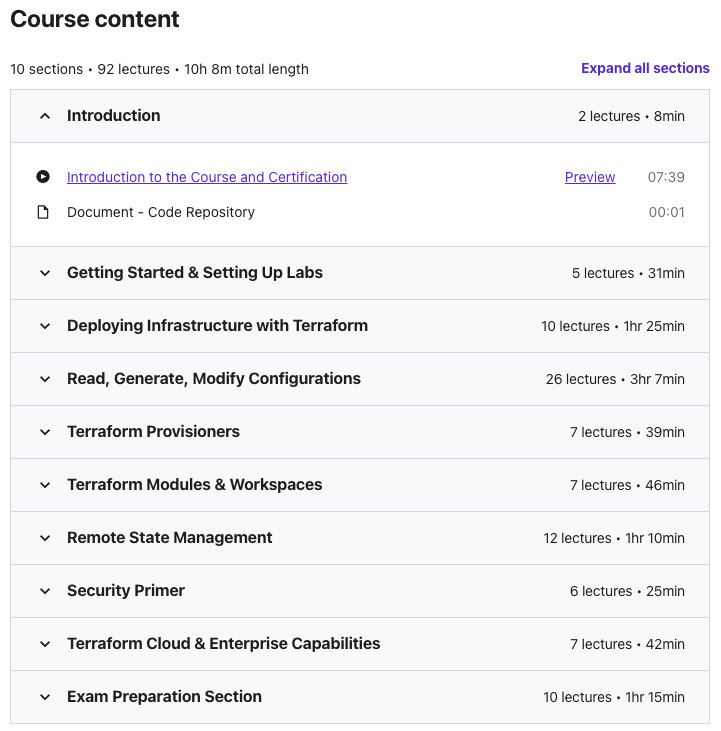Open the Preview link
The width and height of the screenshot is (721, 731).
click(x=590, y=177)
